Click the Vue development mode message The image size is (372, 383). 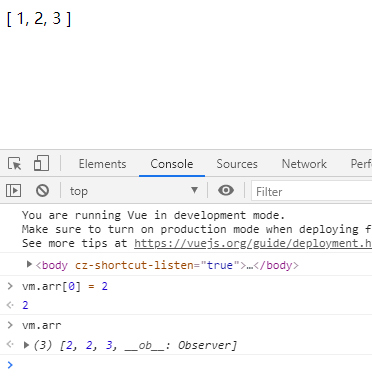coord(154,215)
